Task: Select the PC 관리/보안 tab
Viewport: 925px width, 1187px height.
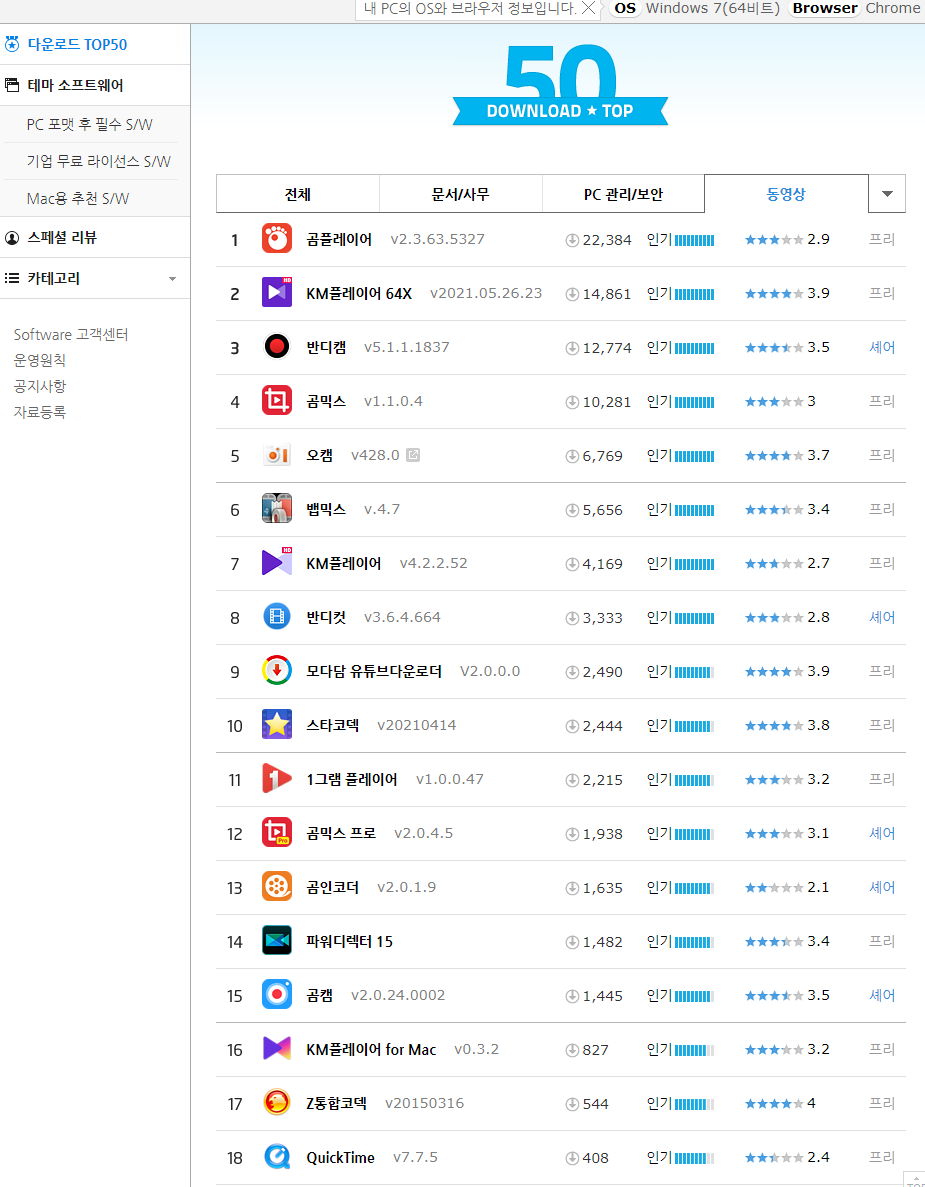Action: [x=623, y=194]
